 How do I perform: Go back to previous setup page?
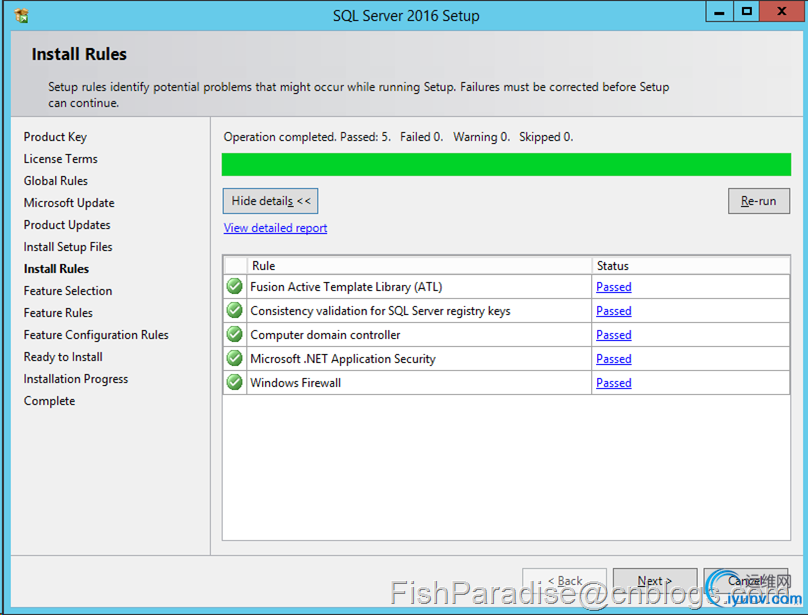click(564, 581)
